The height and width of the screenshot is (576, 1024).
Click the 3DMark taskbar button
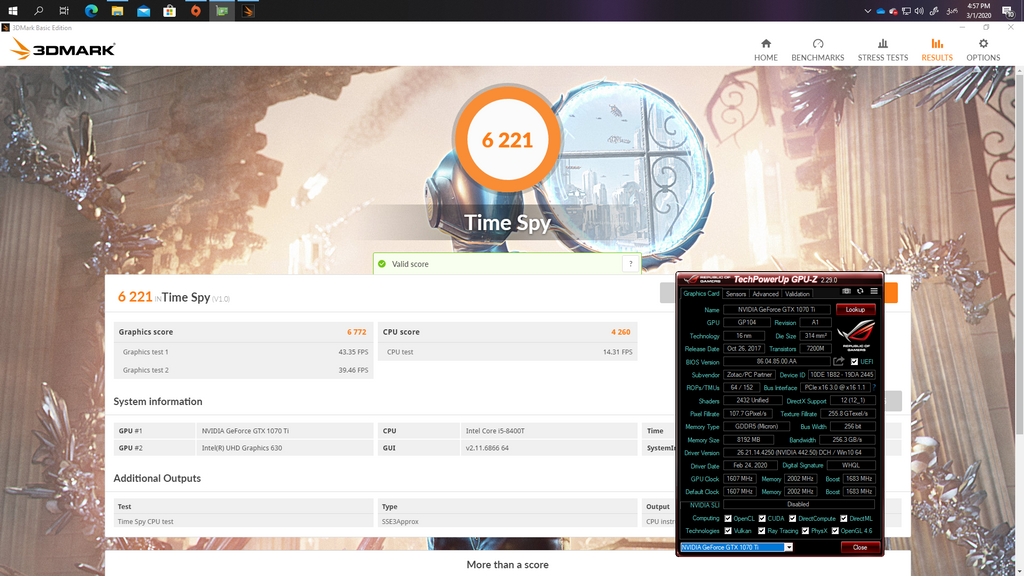click(248, 10)
